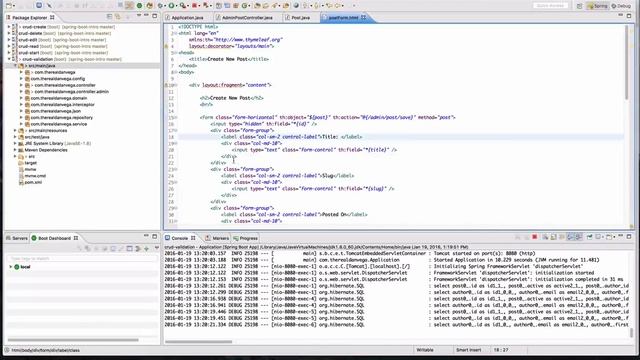Click the 18 : 27 cursor position entry
Screen dimensions: 640x360
click(501, 350)
